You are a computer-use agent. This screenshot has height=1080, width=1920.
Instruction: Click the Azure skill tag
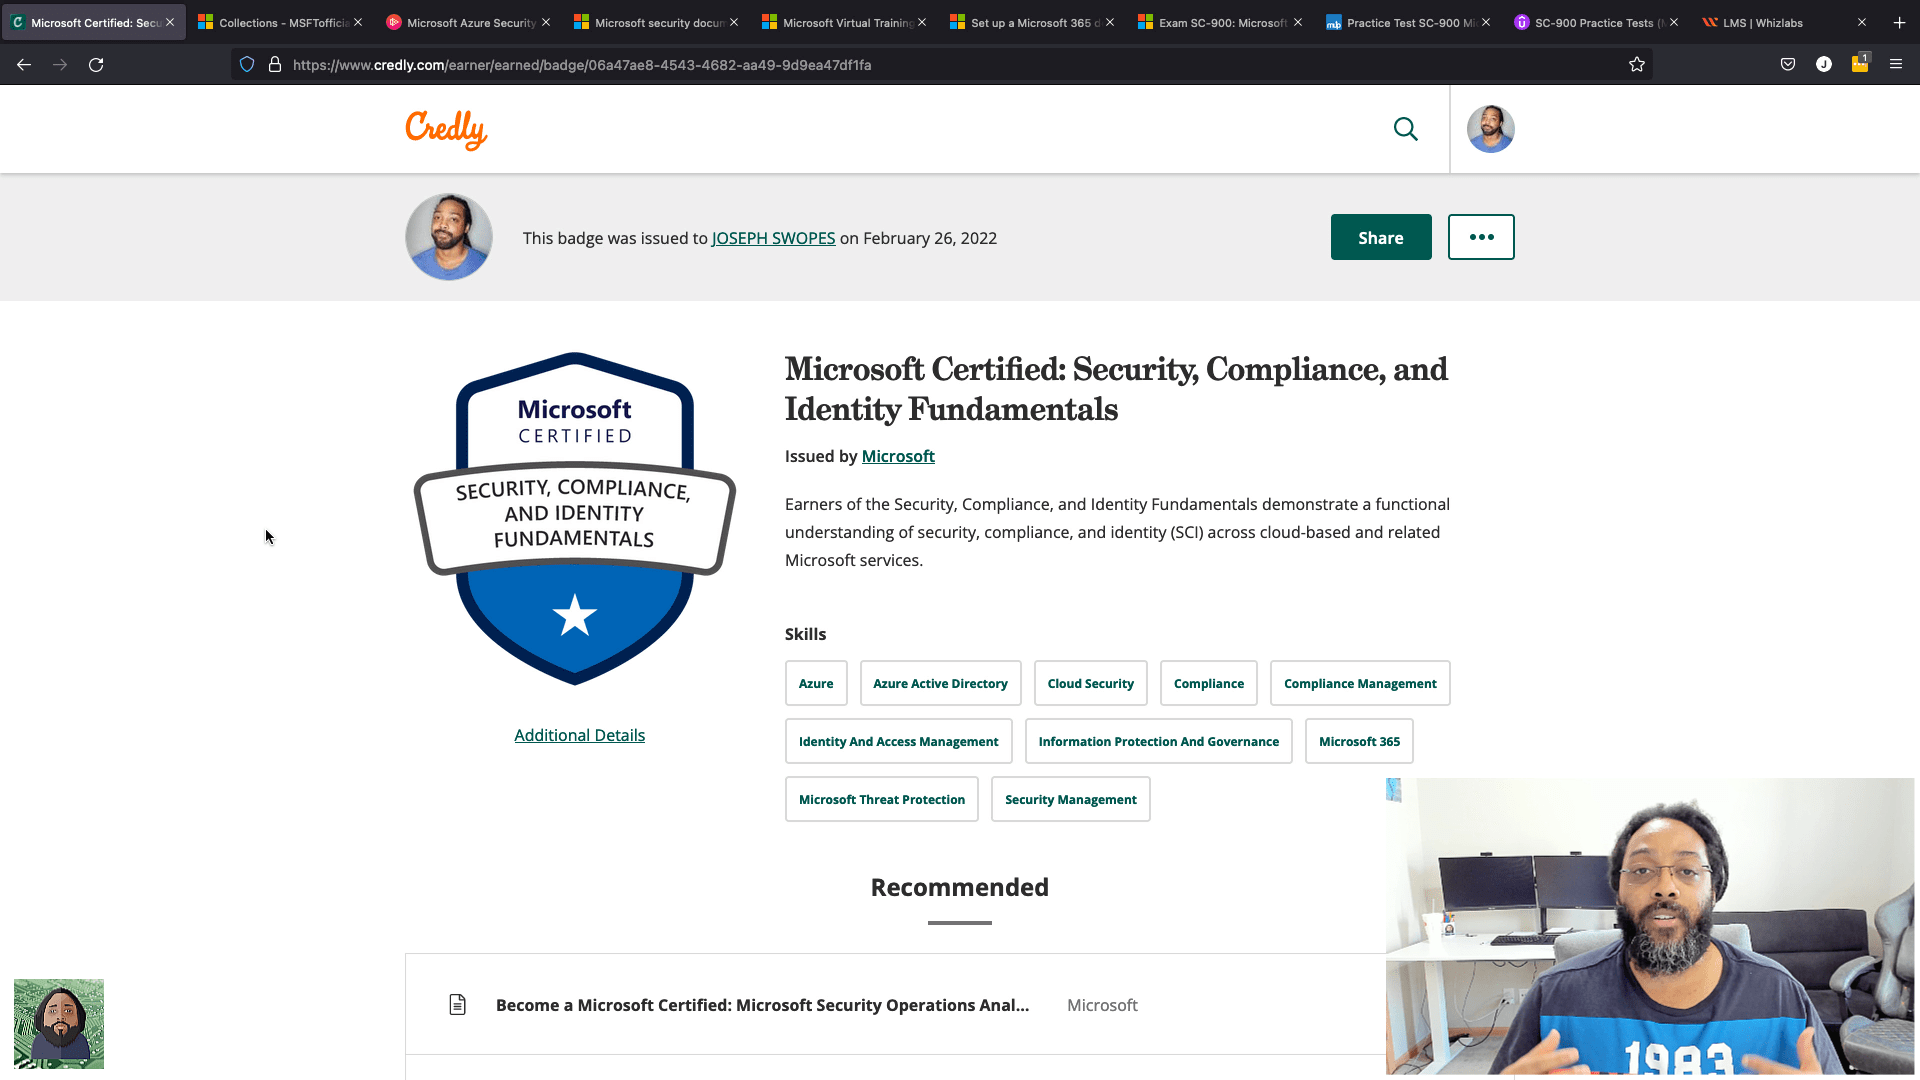point(816,683)
